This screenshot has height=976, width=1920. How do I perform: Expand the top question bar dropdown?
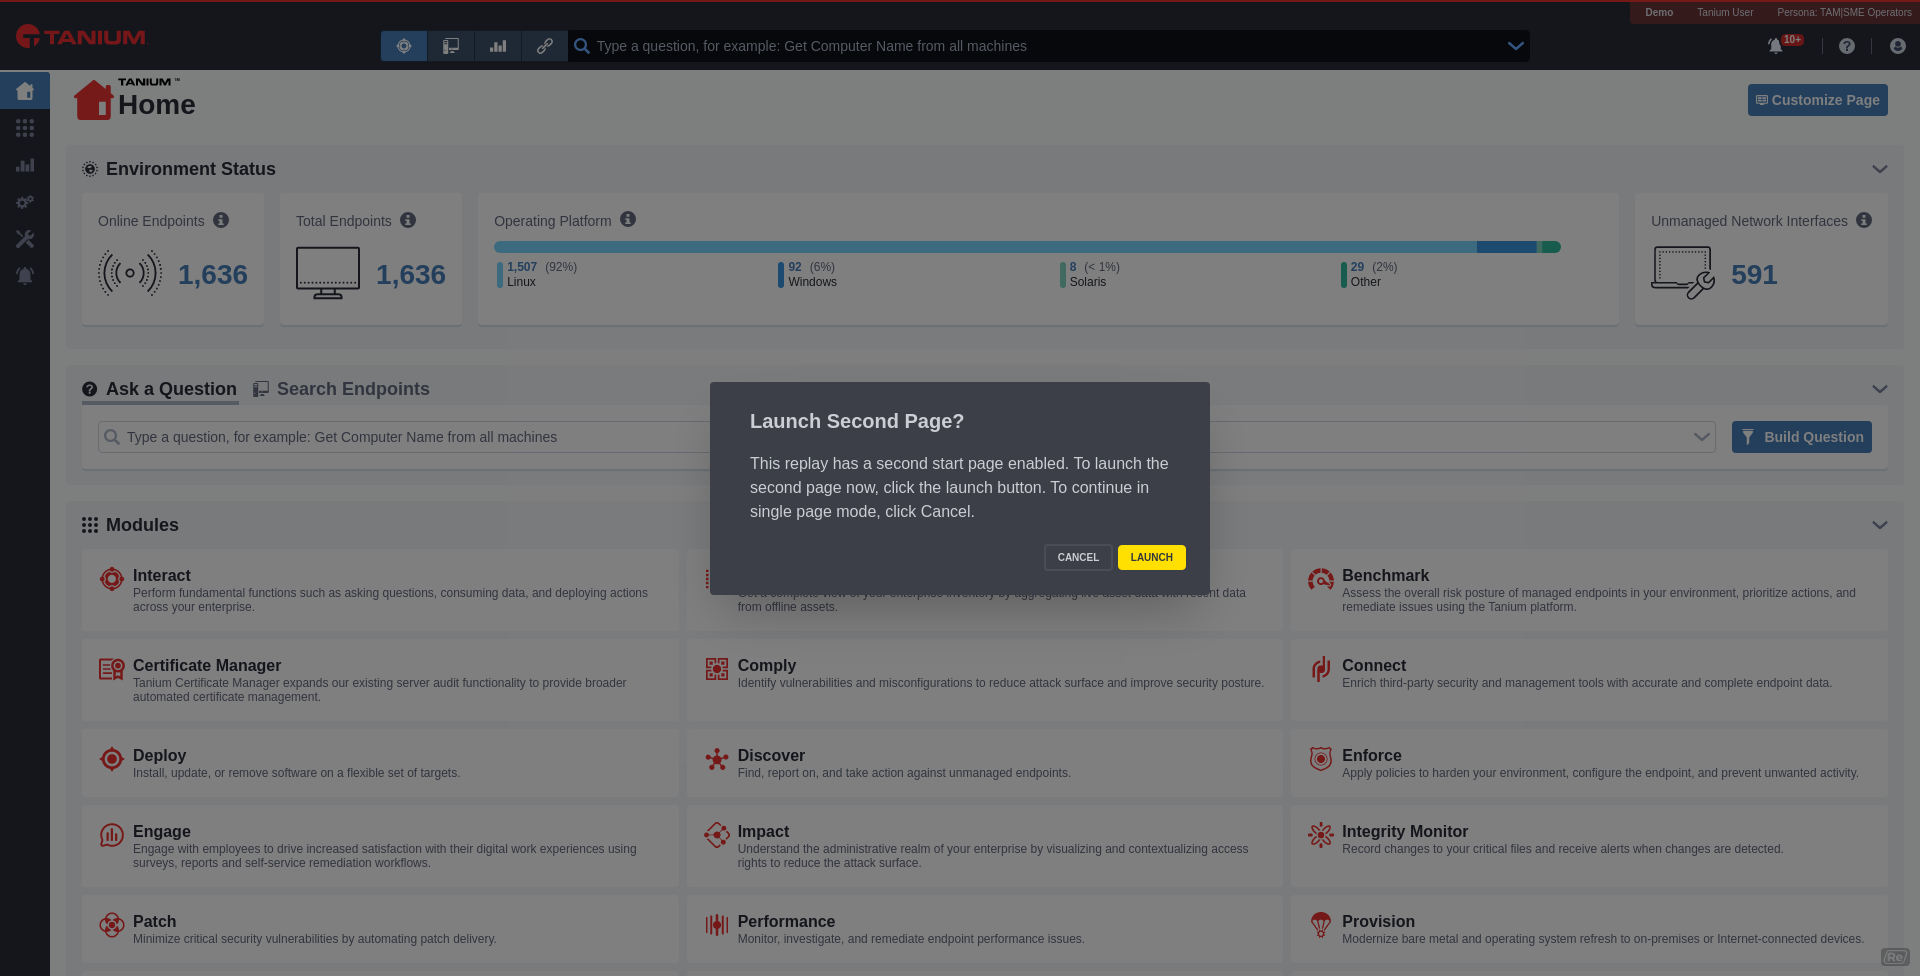(x=1515, y=46)
